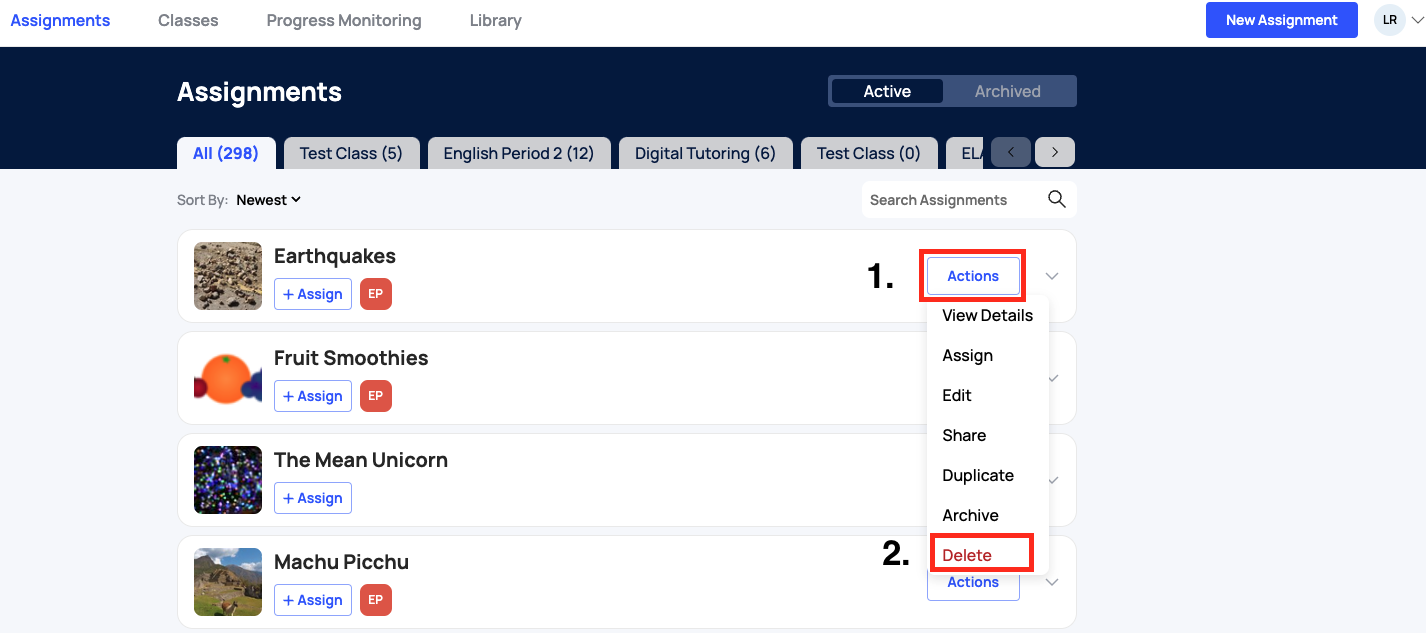The height and width of the screenshot is (633, 1426).
Task: Click the New Assignment button
Action: click(x=1282, y=20)
